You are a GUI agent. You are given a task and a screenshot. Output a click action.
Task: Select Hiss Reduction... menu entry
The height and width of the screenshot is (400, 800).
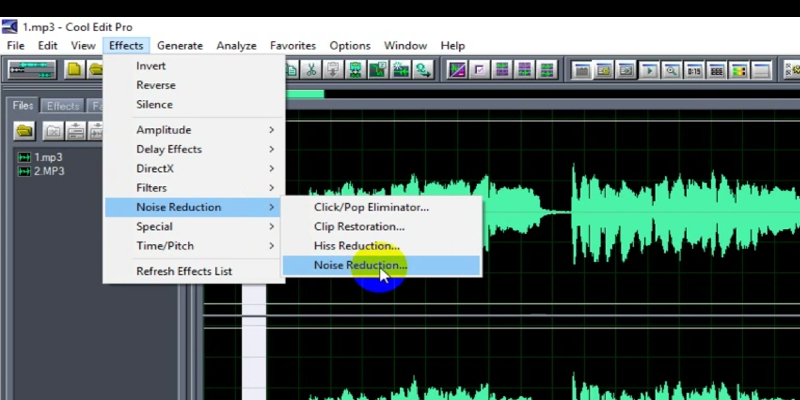356,246
